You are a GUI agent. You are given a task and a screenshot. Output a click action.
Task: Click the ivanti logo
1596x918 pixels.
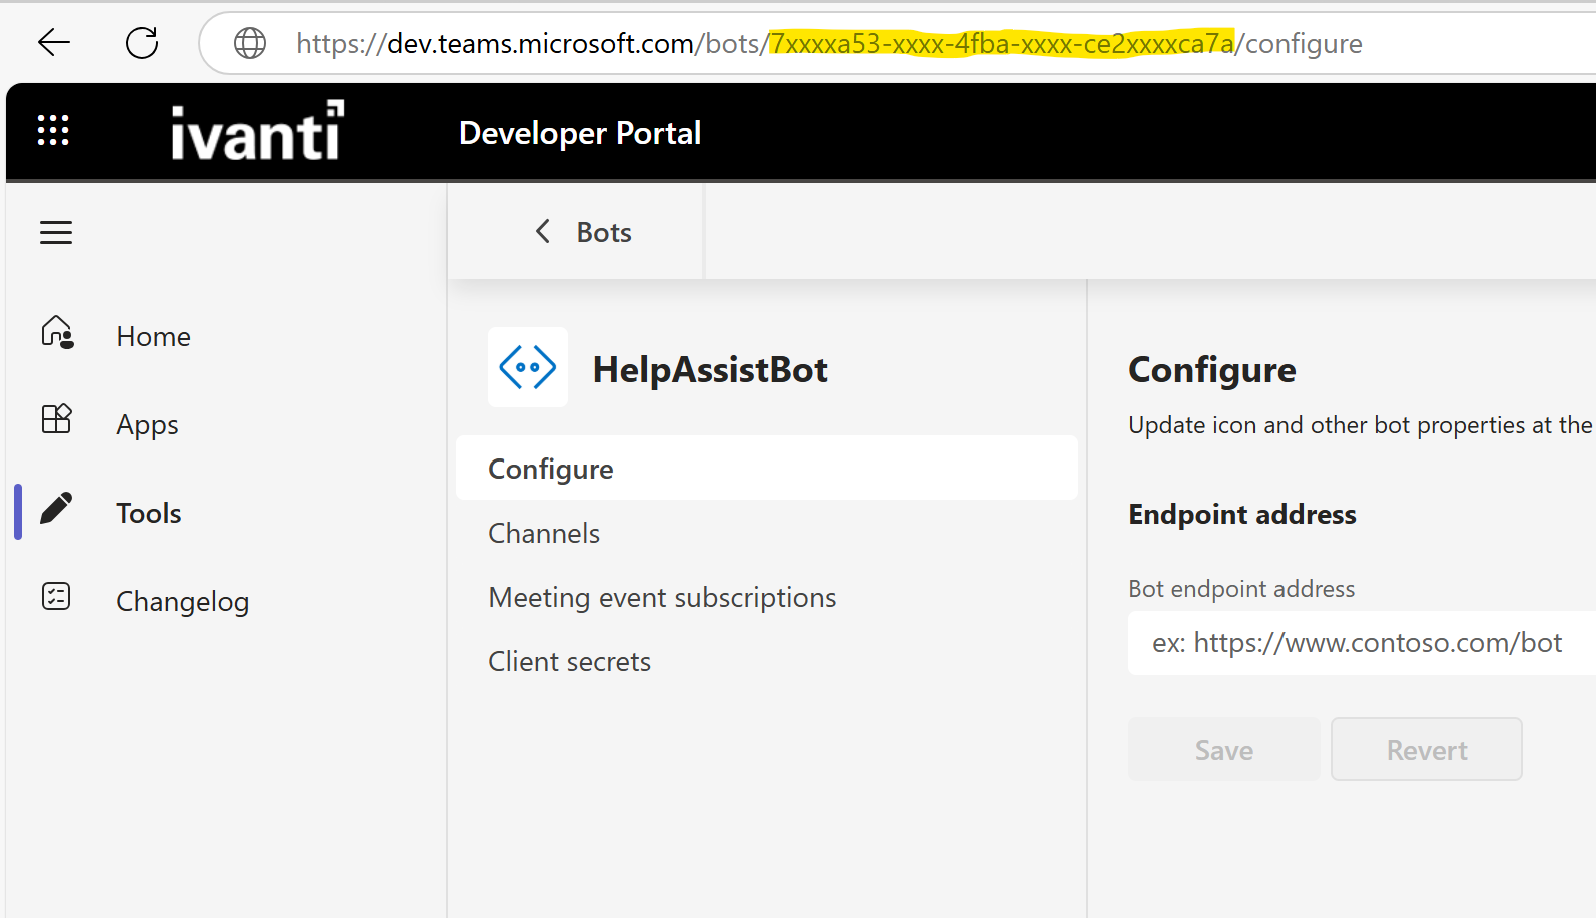(257, 131)
